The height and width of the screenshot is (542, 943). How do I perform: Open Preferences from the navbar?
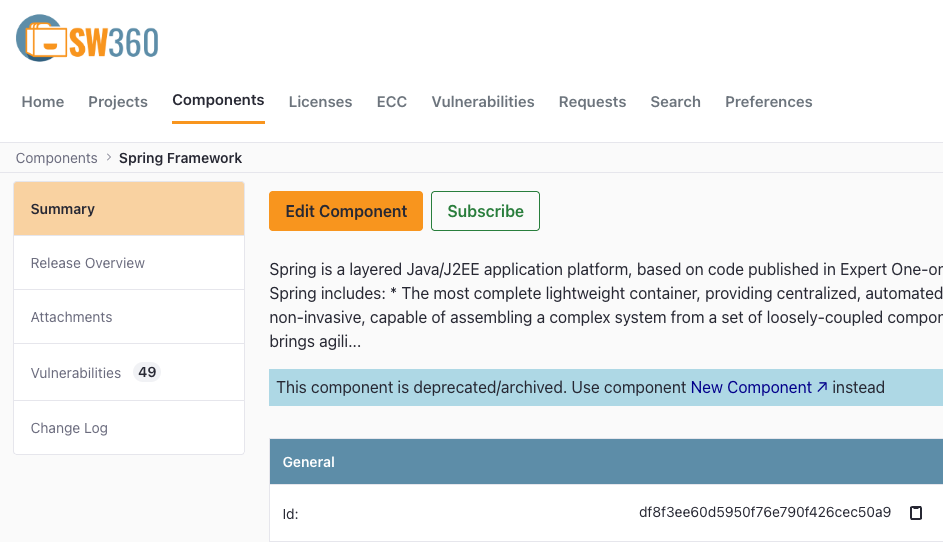click(x=768, y=102)
